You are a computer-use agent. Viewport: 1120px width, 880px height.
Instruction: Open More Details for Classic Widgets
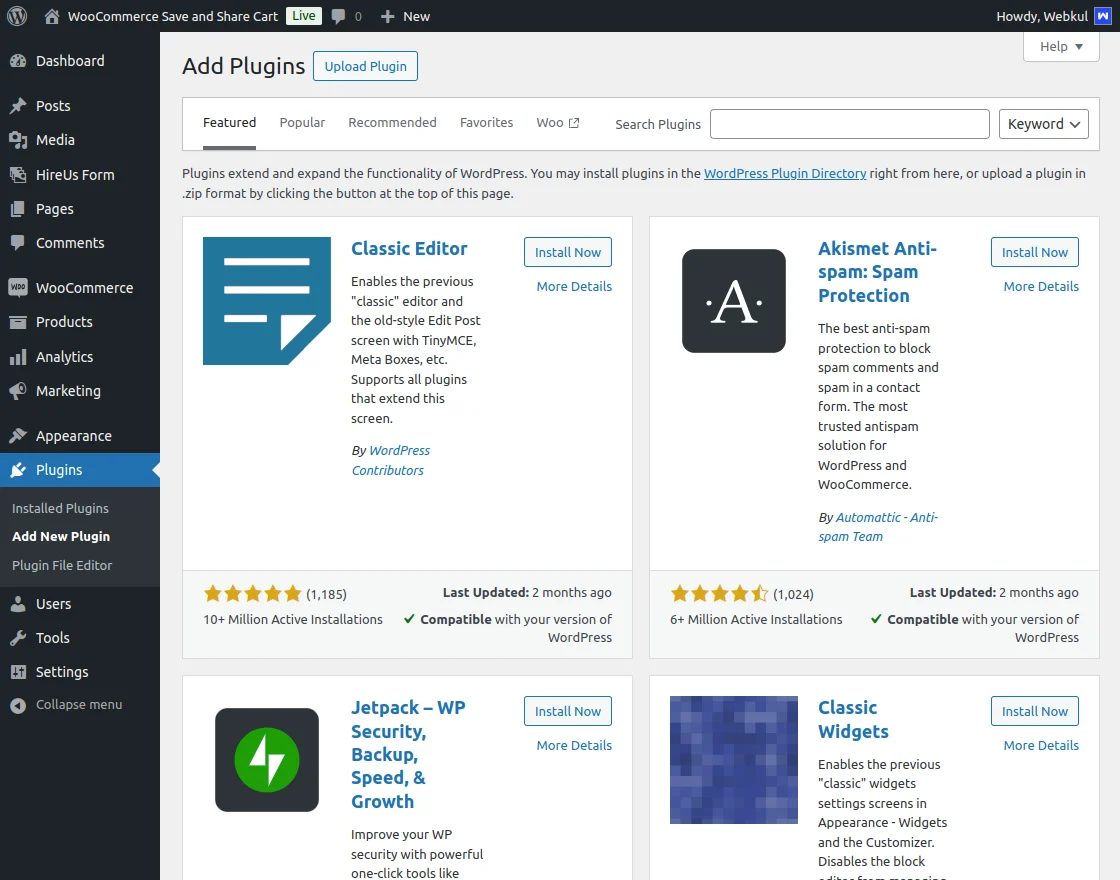[1041, 746]
